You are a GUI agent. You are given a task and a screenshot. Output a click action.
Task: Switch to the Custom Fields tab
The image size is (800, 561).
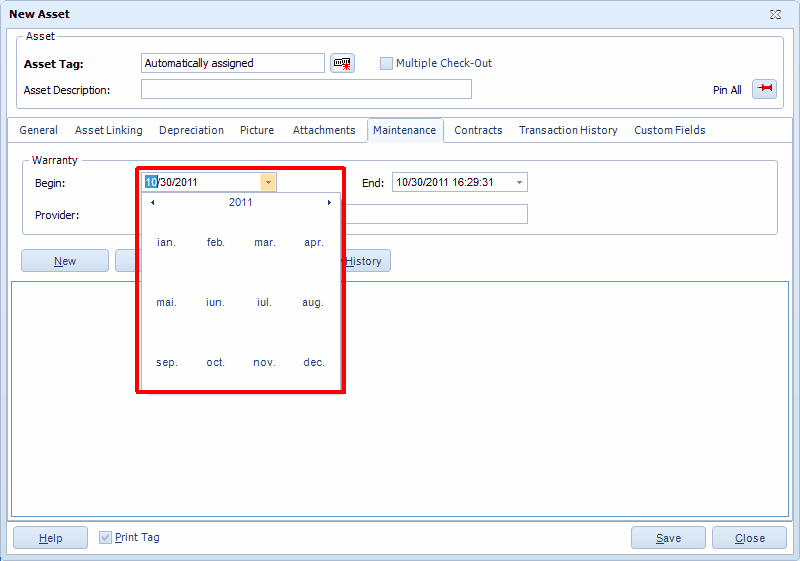tap(669, 130)
